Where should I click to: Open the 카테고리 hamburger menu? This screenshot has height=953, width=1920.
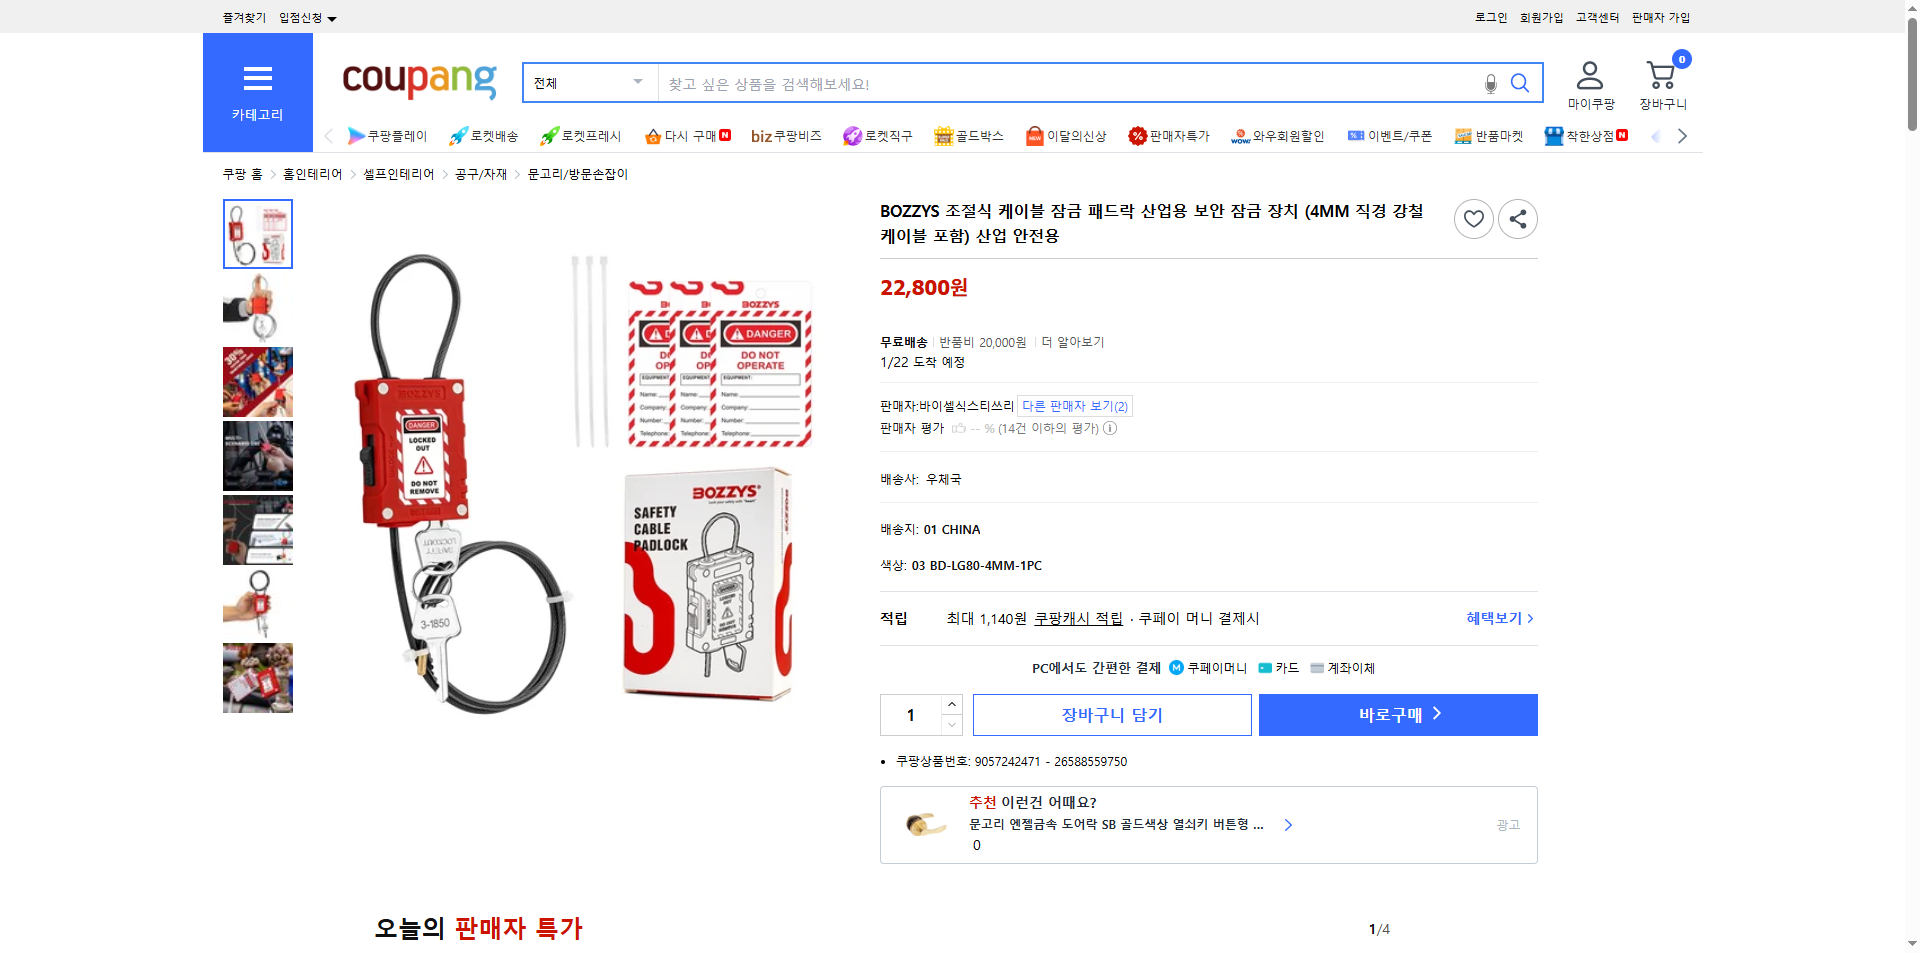click(x=257, y=78)
